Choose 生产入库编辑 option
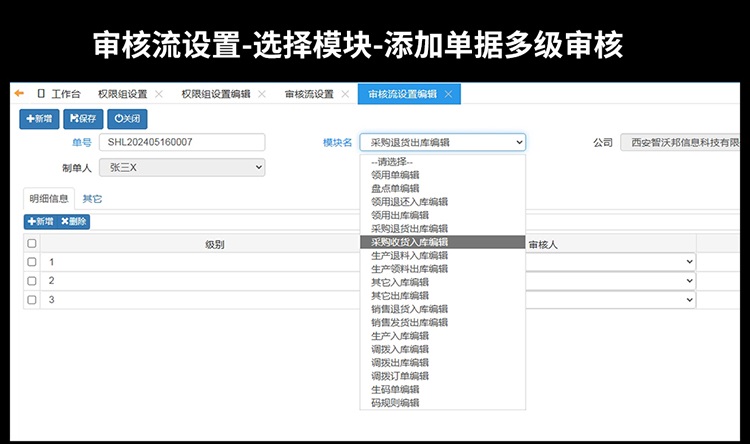Image resolution: width=750 pixels, height=444 pixels. pos(442,336)
